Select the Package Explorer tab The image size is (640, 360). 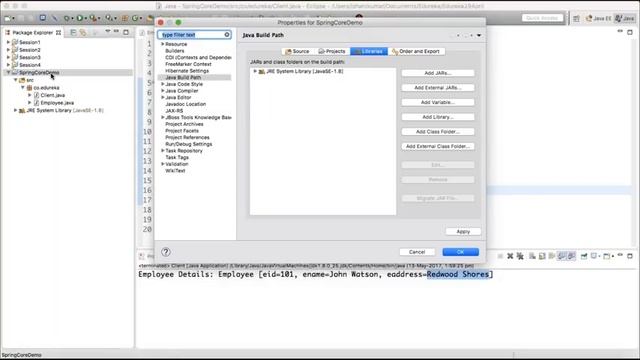(33, 32)
